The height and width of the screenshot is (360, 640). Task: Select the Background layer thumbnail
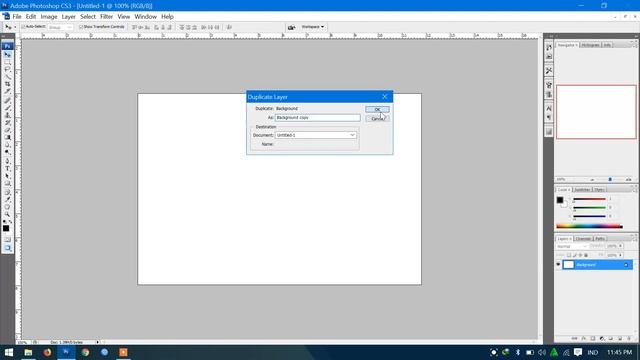[569, 265]
